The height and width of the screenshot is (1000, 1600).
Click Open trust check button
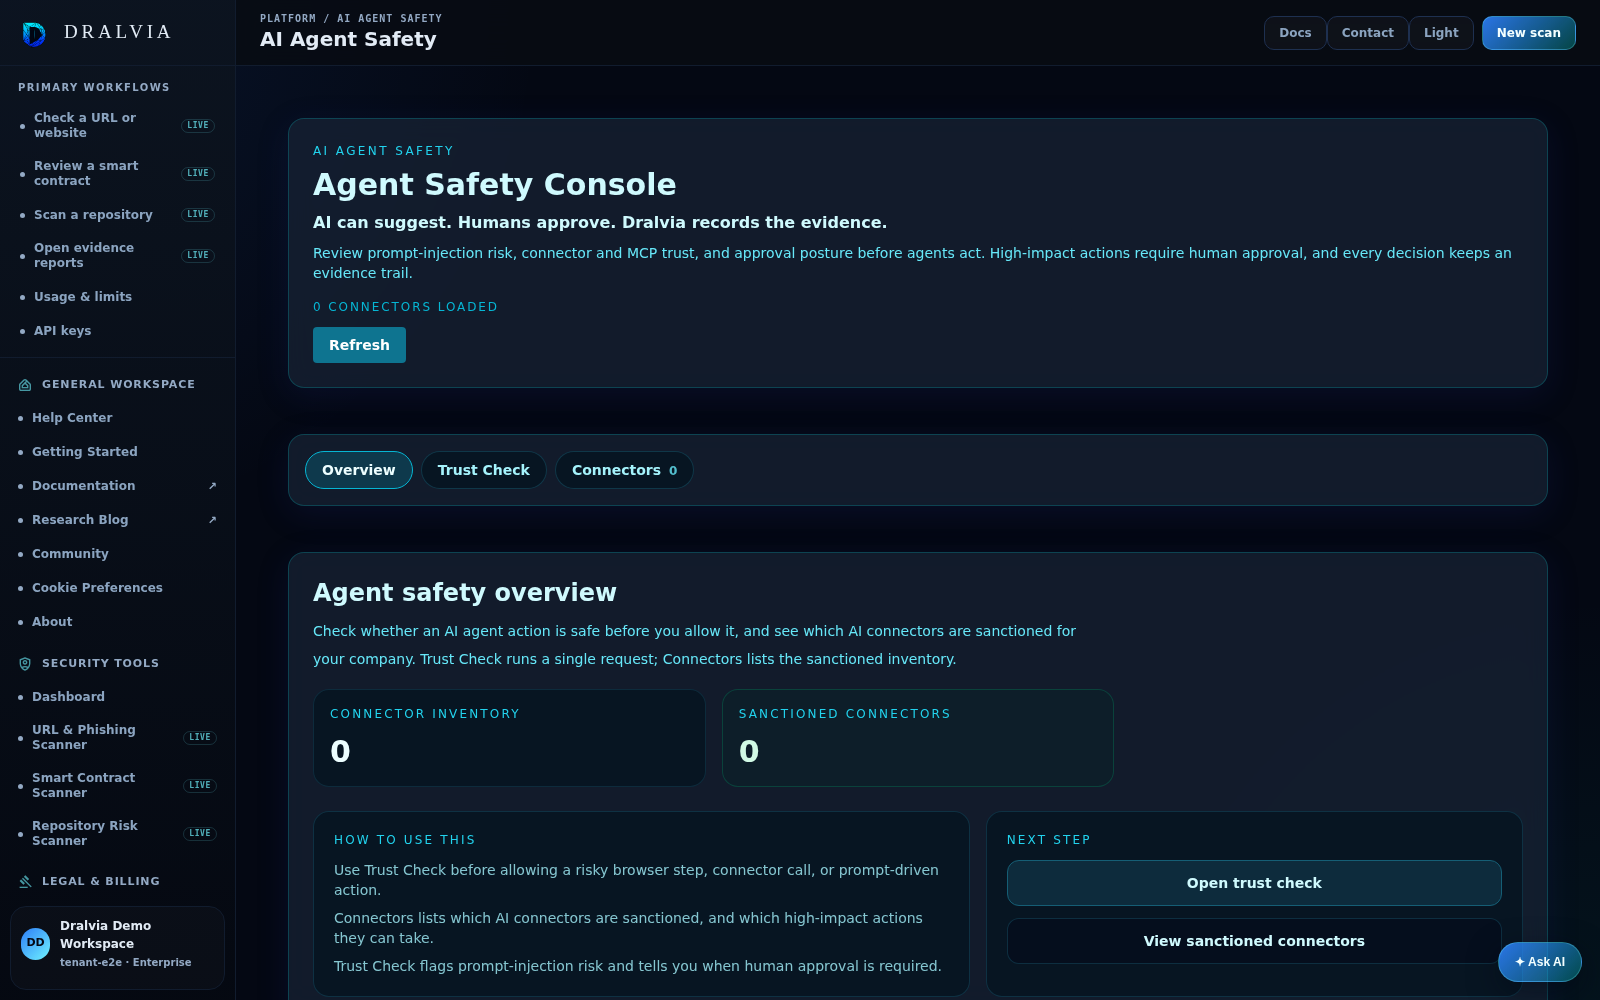click(x=1254, y=883)
